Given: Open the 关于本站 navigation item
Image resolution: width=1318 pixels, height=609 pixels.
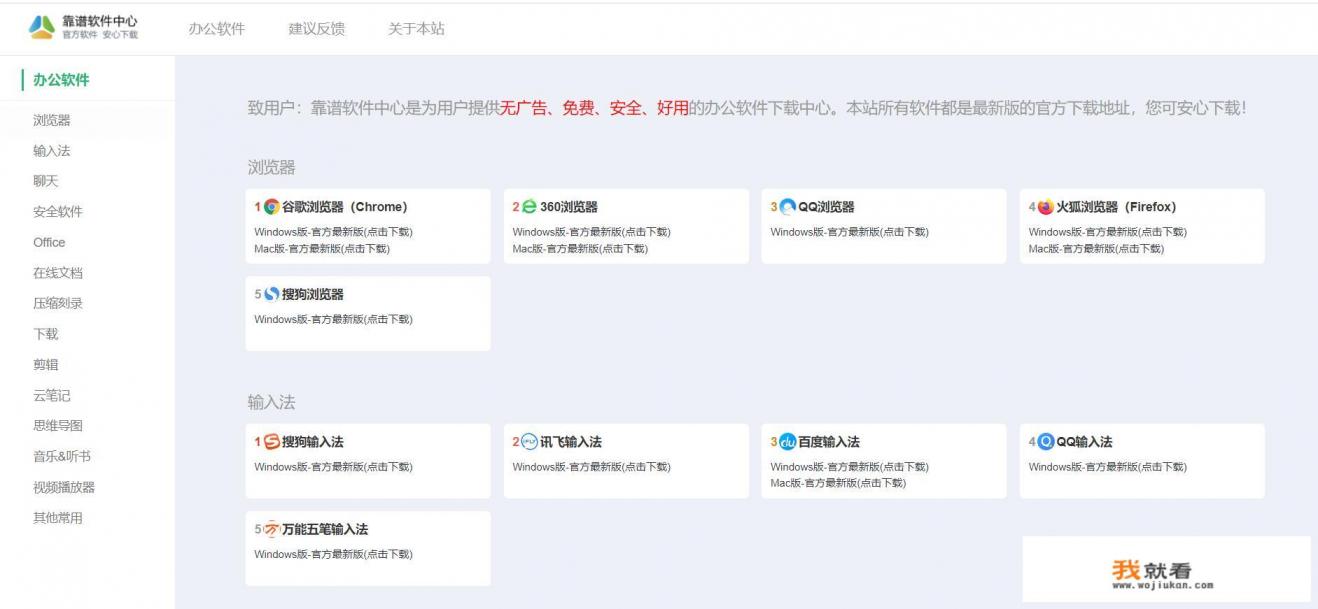Looking at the screenshot, I should pyautogui.click(x=416, y=29).
